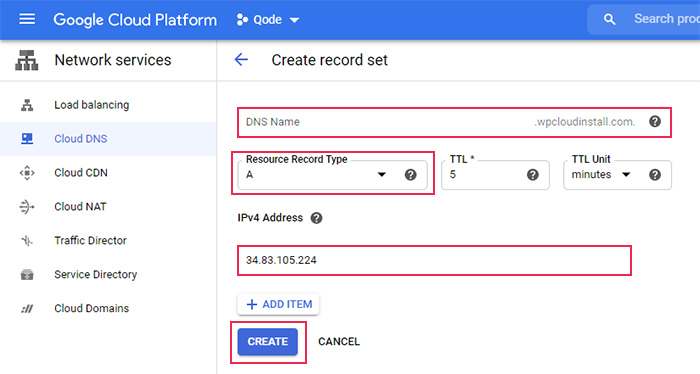
Task: Open help for TTL Unit
Action: tap(655, 175)
